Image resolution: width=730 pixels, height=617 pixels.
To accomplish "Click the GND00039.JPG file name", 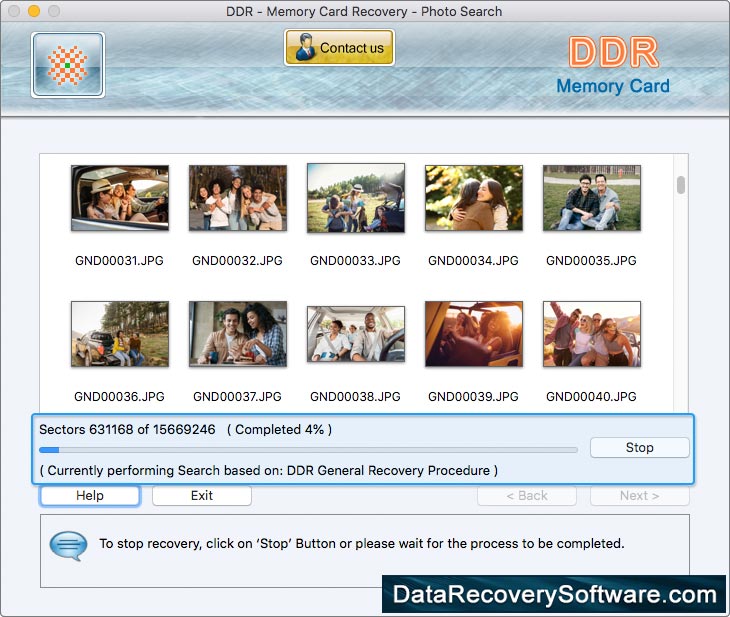I will 473,396.
